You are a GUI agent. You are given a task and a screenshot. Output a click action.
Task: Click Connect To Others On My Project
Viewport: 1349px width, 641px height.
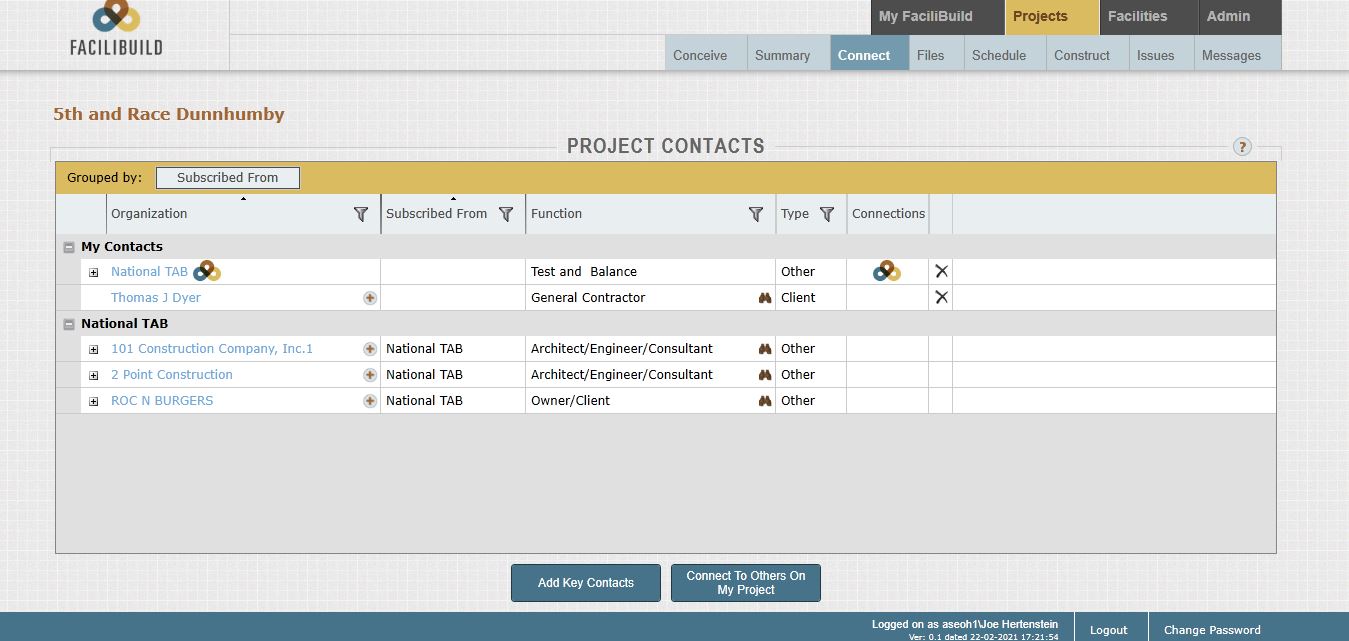point(746,583)
